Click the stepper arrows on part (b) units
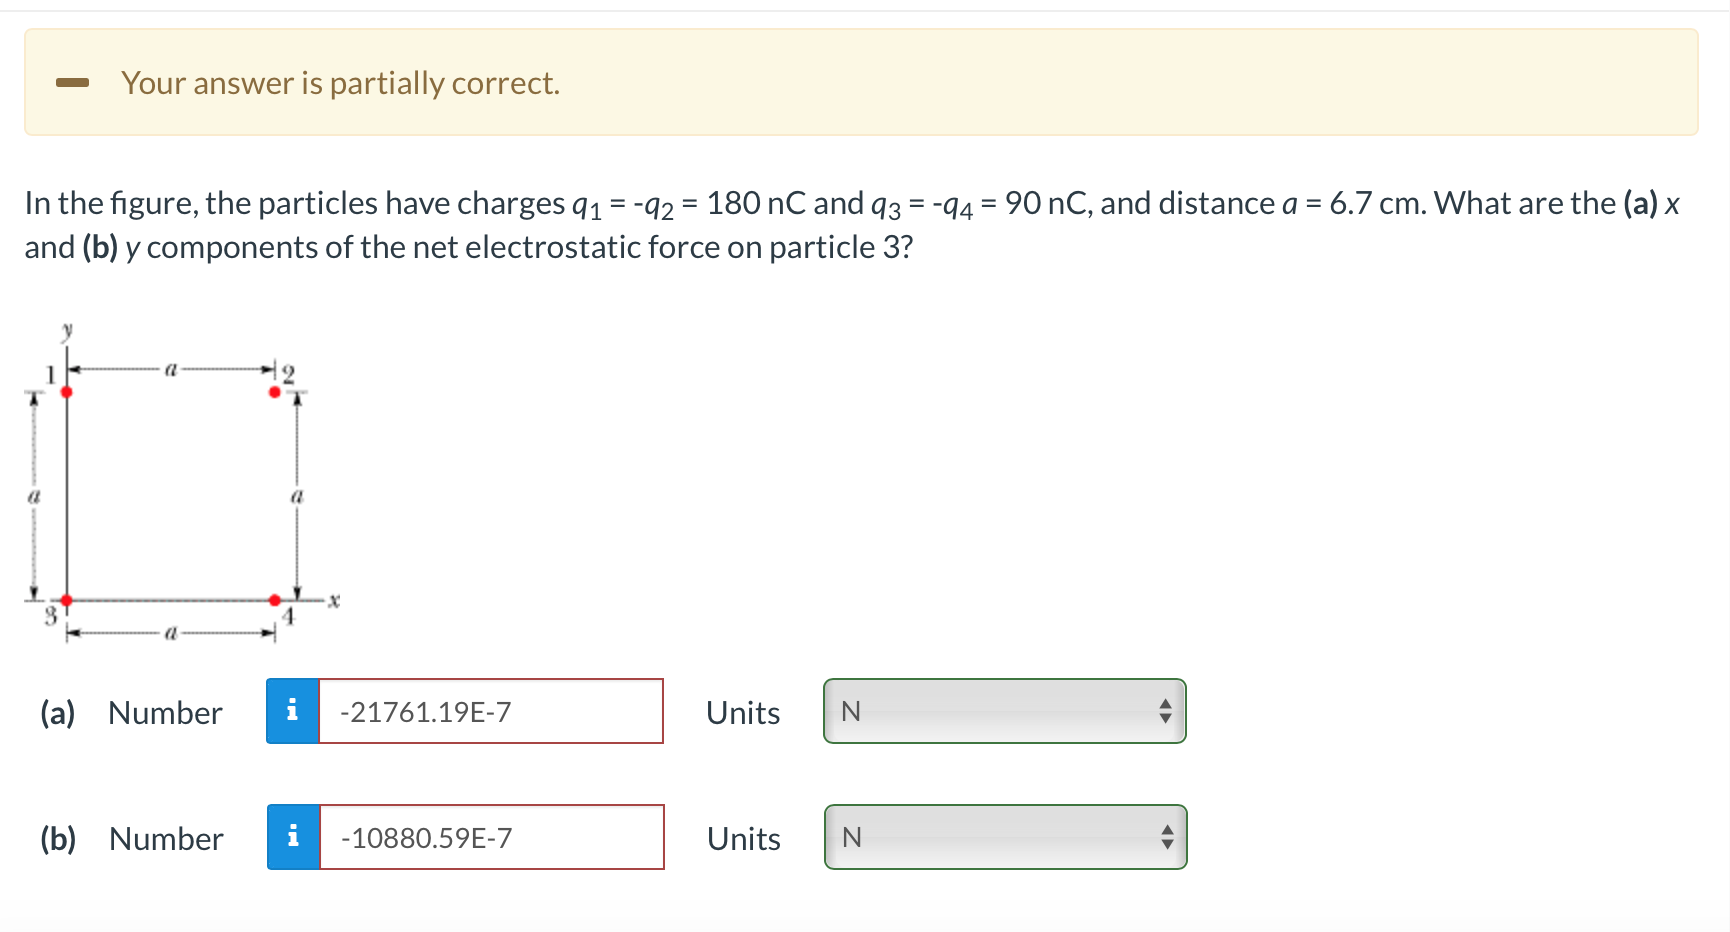The height and width of the screenshot is (932, 1730). [1167, 837]
